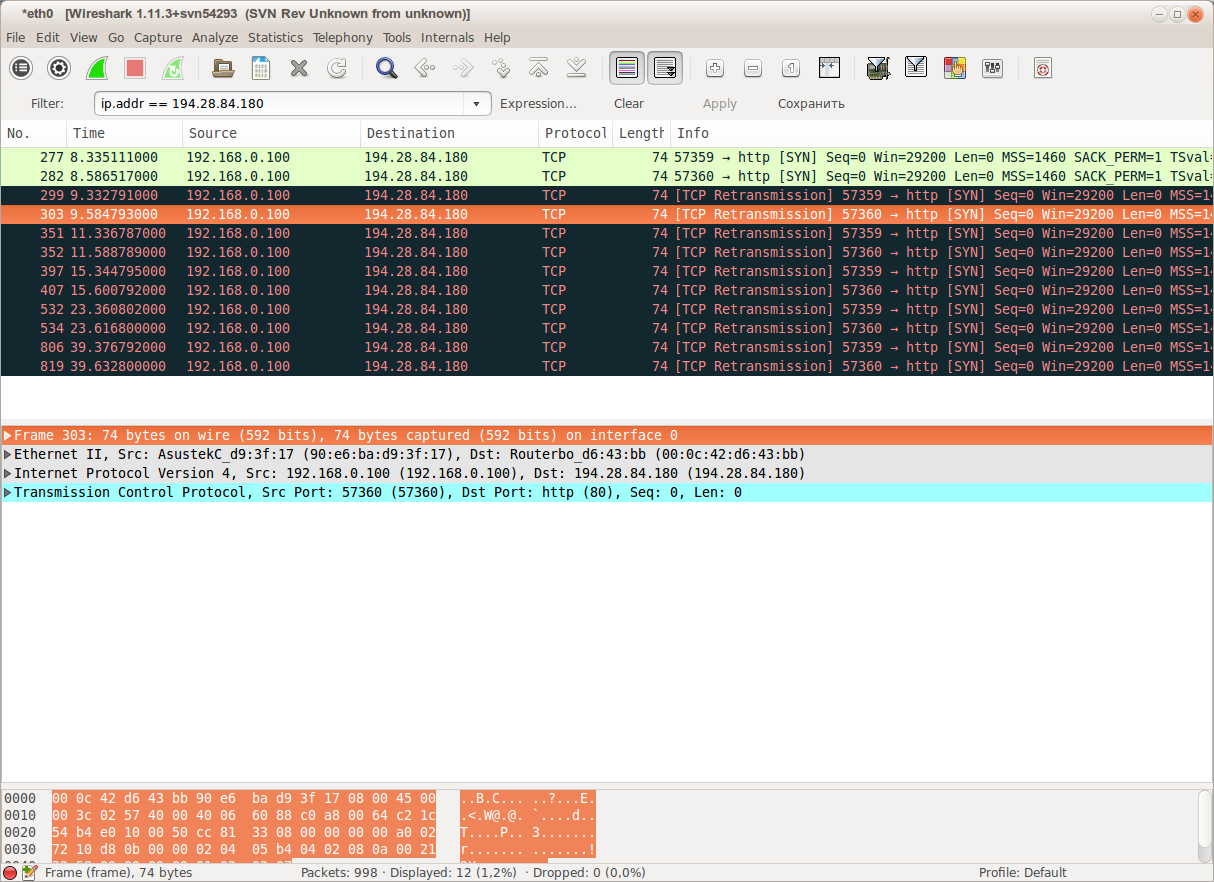This screenshot has width=1214, height=882.
Task: Open capture filters toolbar icon
Action: pos(878,68)
